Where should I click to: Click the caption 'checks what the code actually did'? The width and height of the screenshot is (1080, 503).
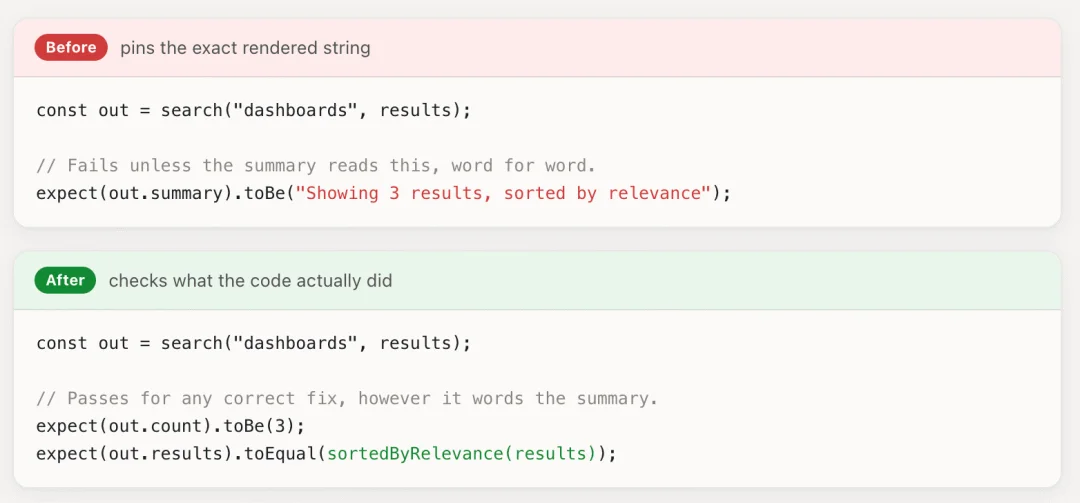250,281
